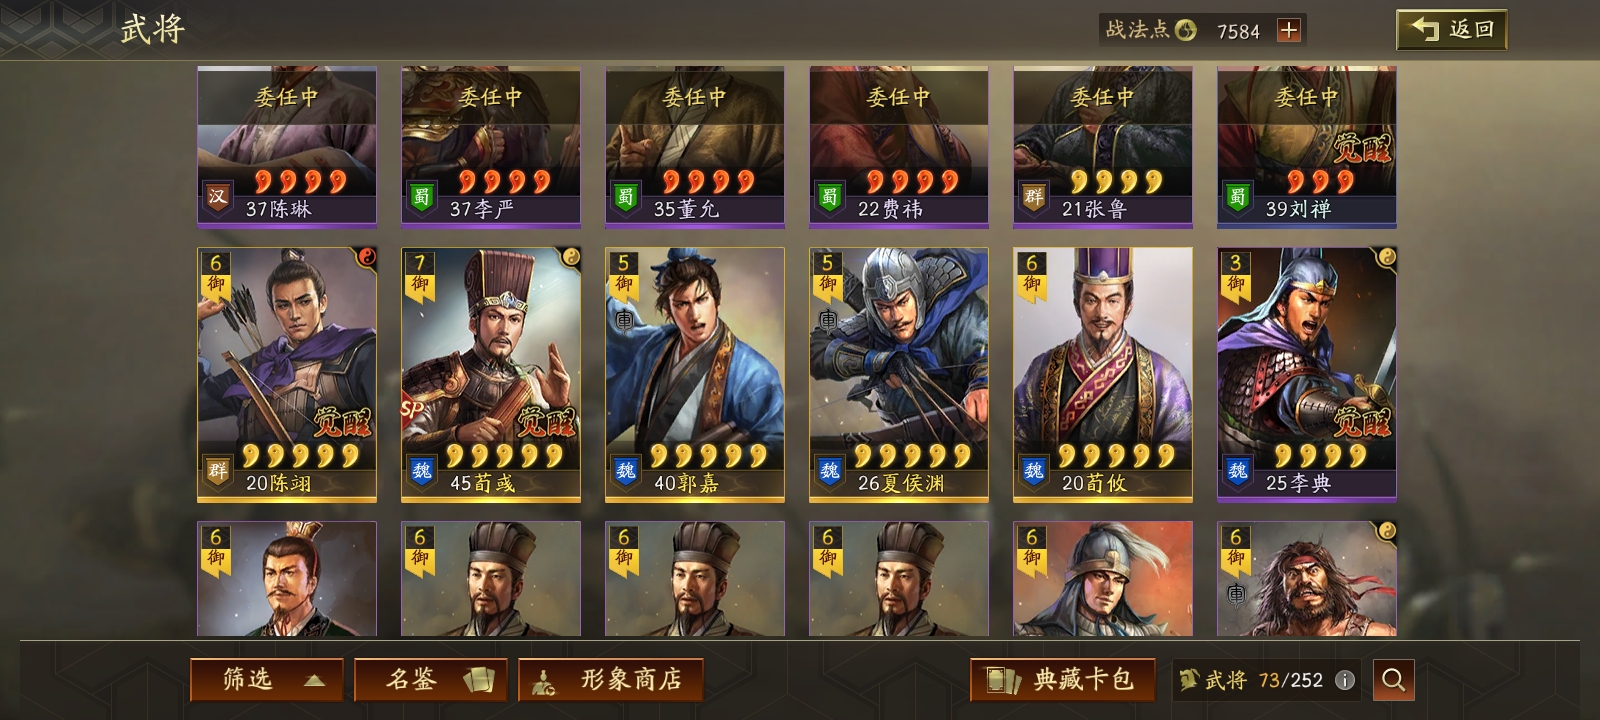Click the 返回 back button
Viewport: 1600px width, 720px height.
pyautogui.click(x=1451, y=30)
